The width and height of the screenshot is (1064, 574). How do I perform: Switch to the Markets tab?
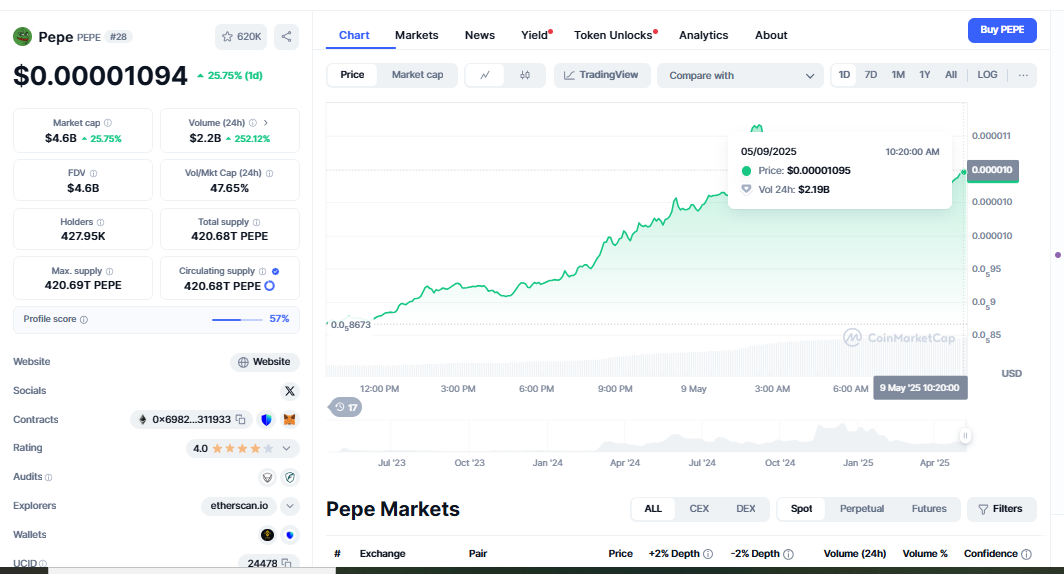pyautogui.click(x=417, y=35)
